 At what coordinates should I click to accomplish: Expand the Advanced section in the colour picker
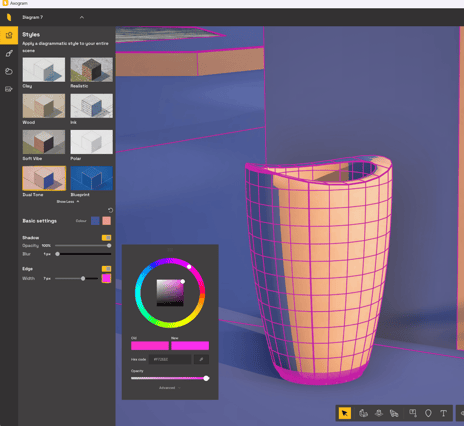(170, 388)
